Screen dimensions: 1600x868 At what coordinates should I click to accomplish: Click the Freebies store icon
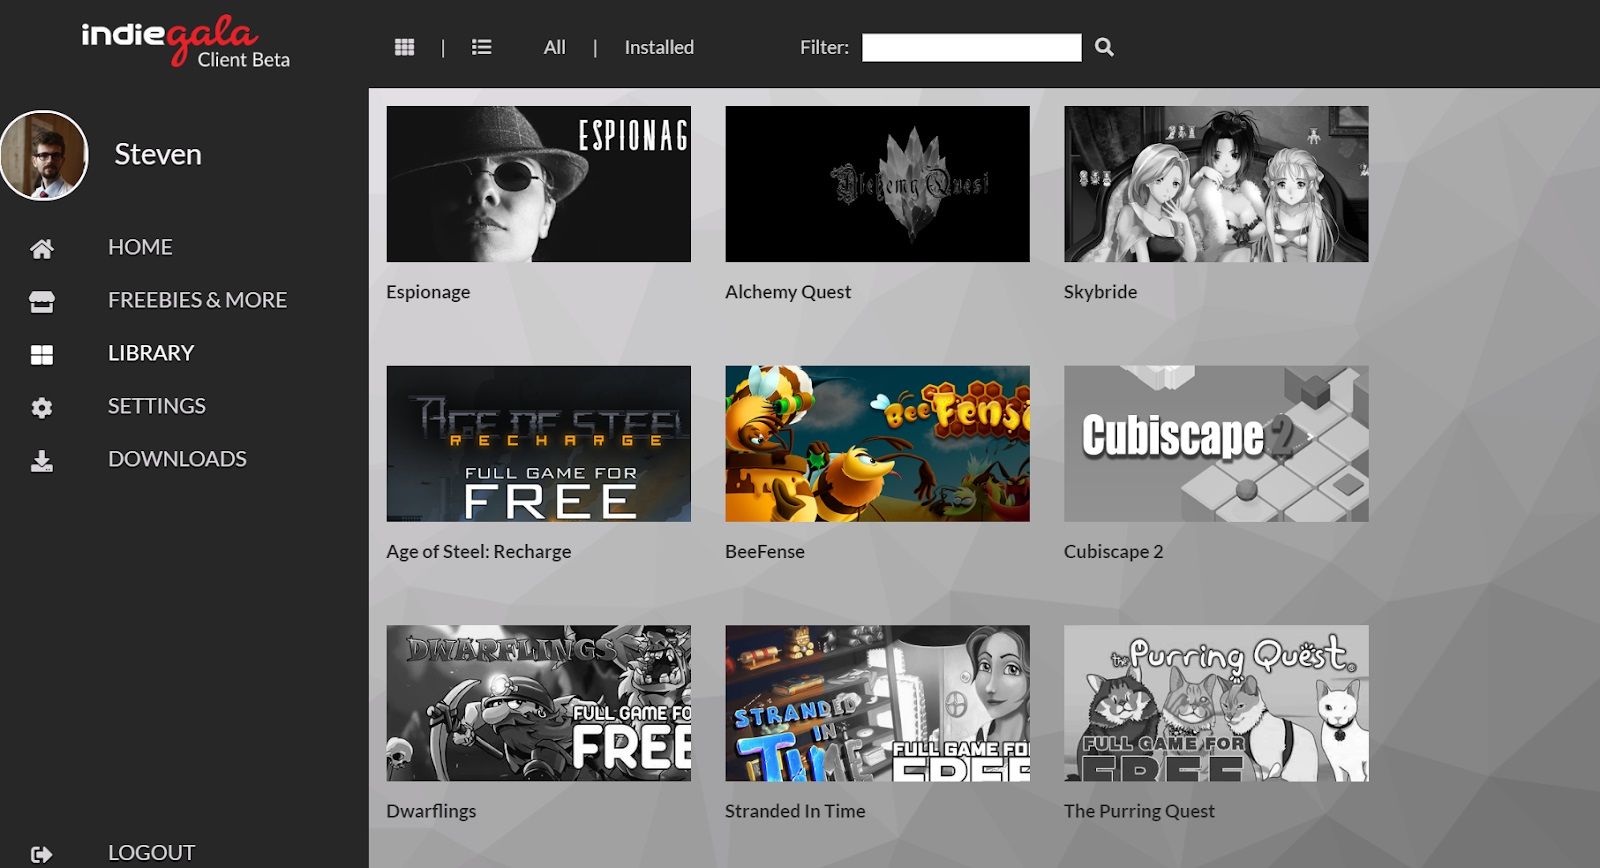click(42, 302)
